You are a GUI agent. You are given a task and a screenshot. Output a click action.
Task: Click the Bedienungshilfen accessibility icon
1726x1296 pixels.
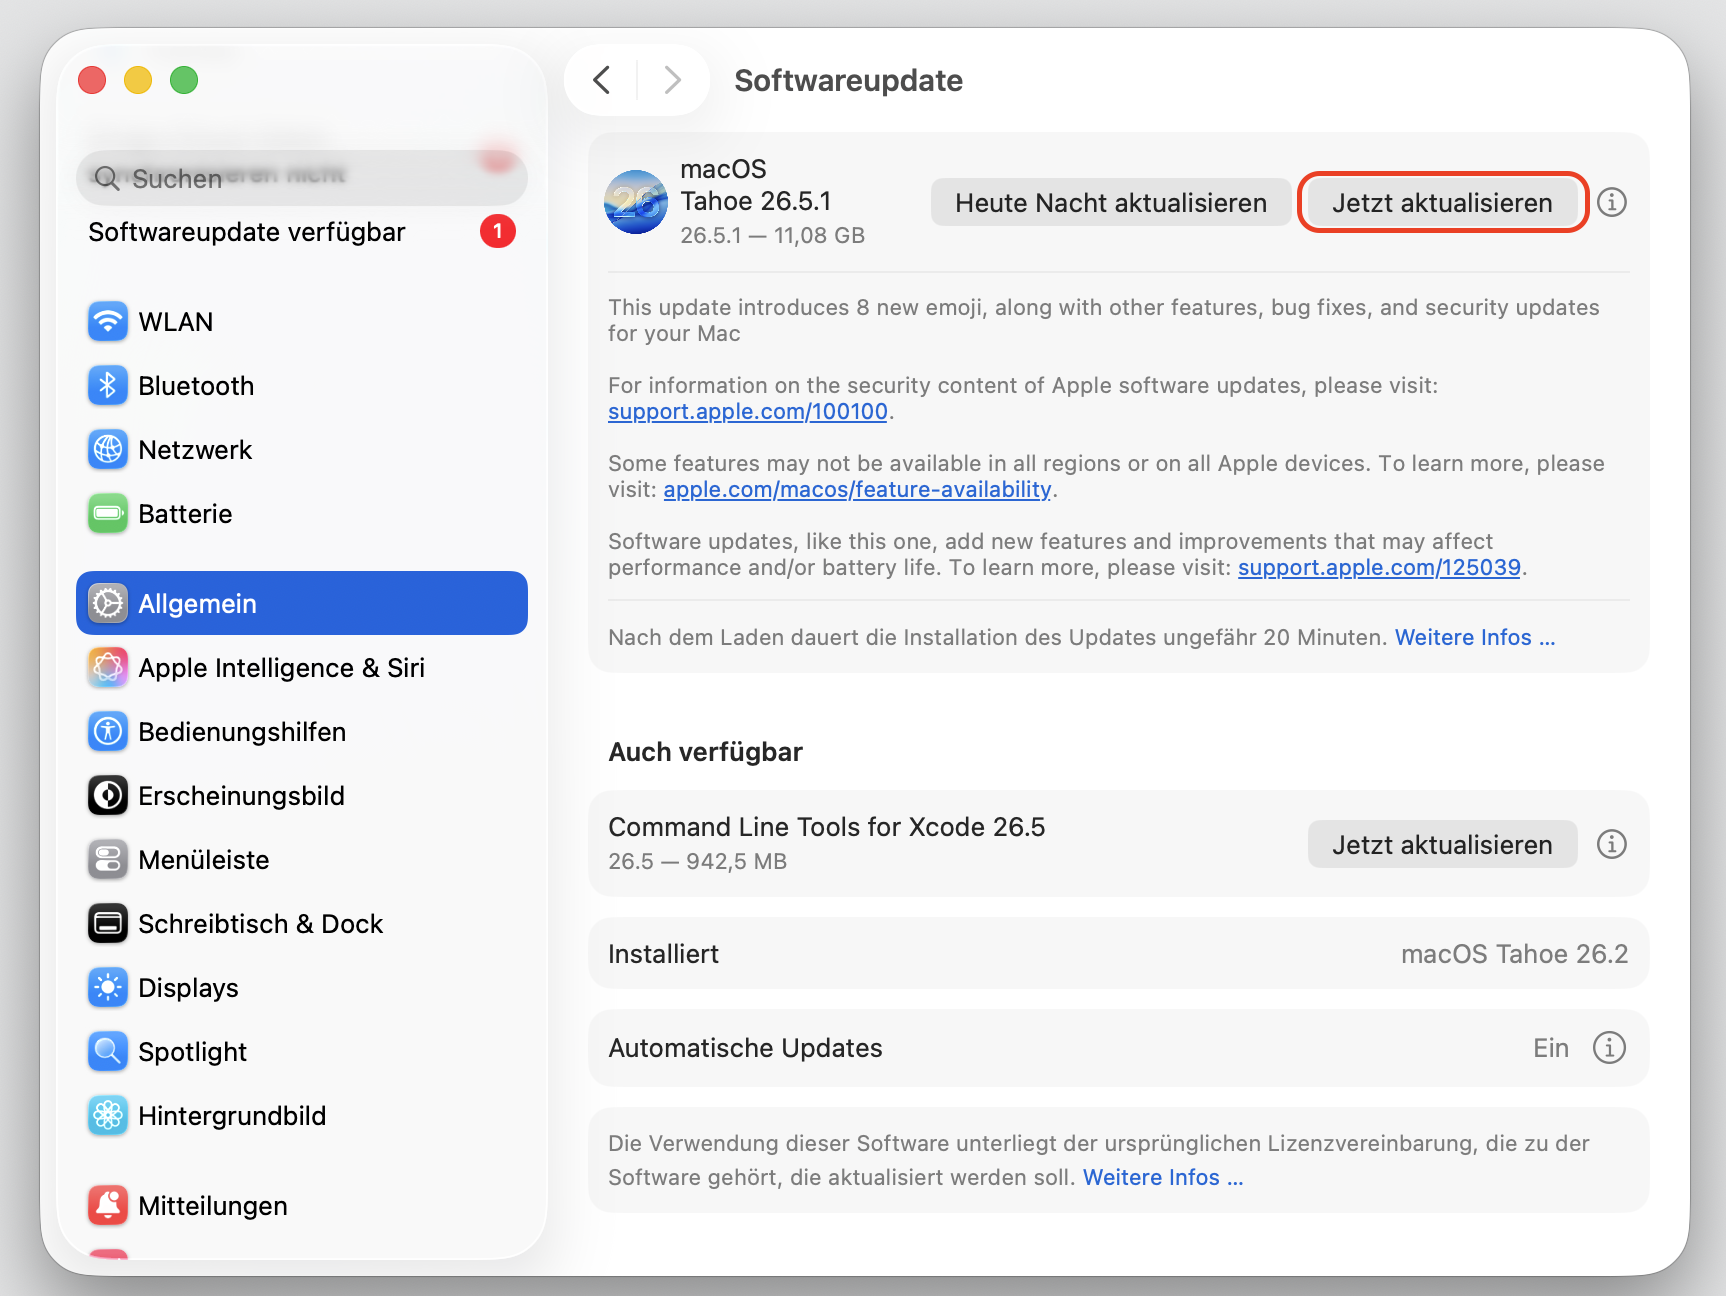point(108,732)
